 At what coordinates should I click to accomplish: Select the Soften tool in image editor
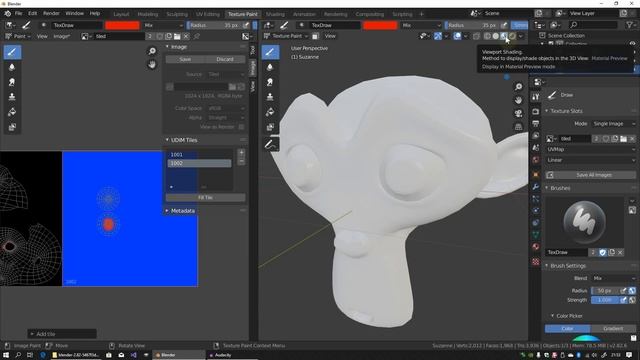(12, 67)
